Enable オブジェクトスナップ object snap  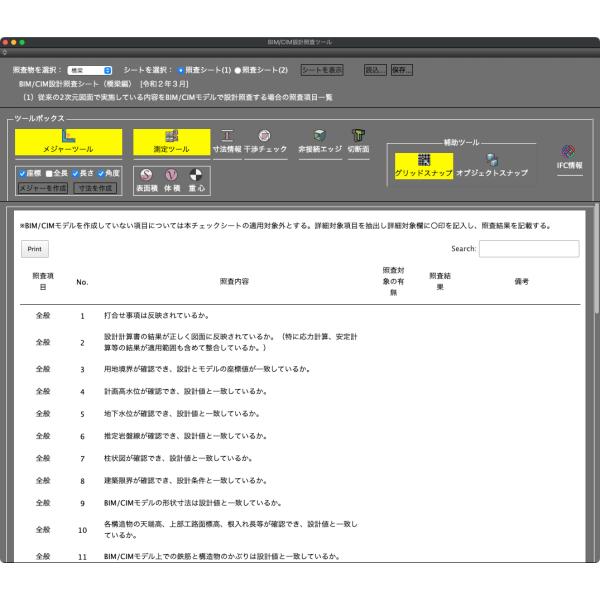coord(491,164)
